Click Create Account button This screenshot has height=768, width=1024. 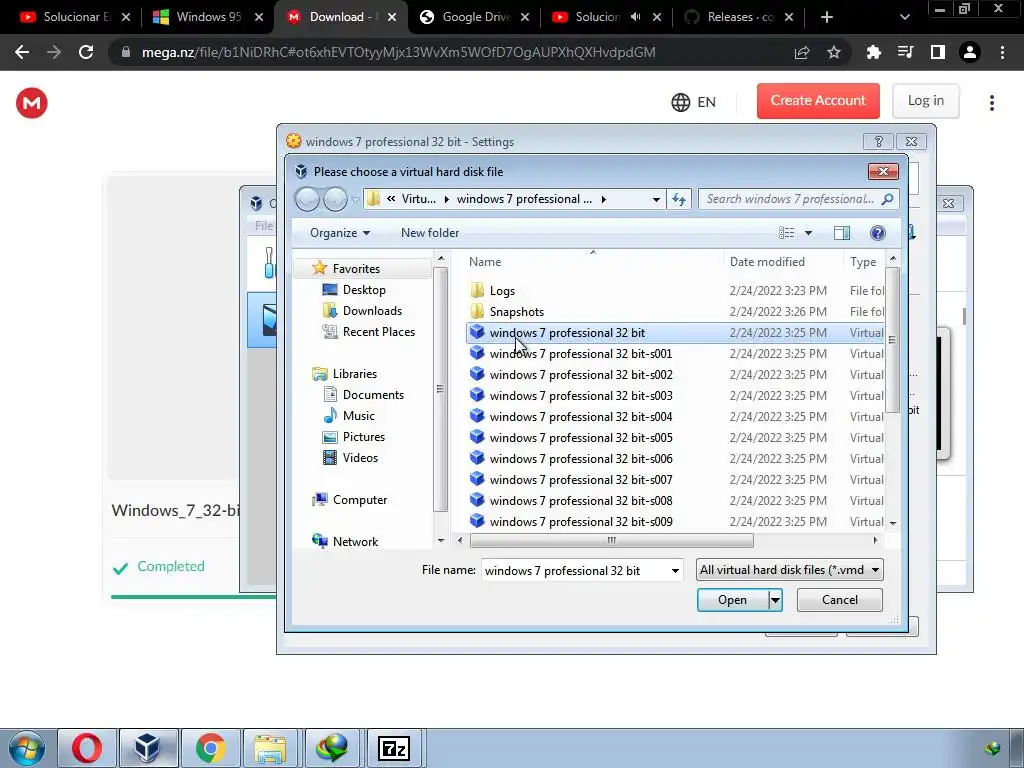click(818, 101)
